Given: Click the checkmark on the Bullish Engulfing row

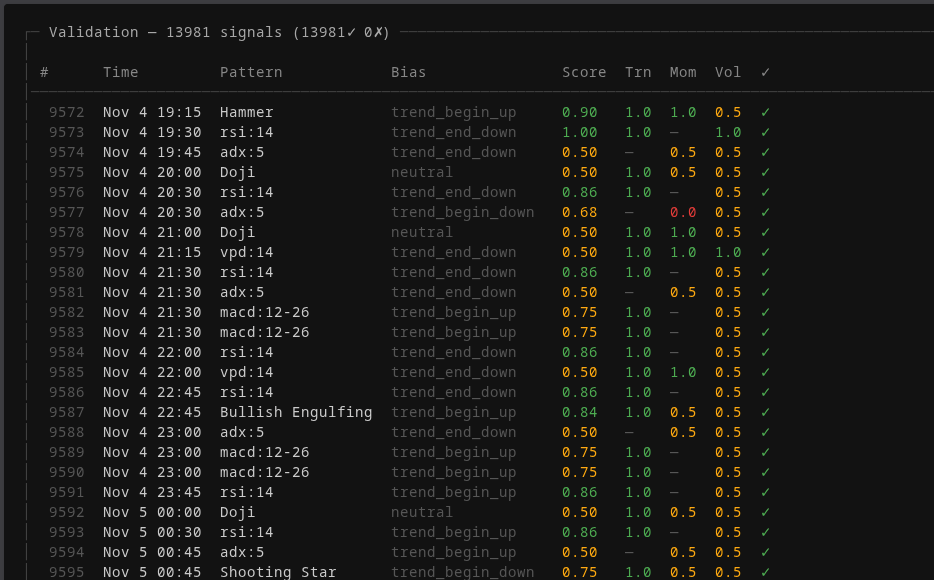Looking at the screenshot, I should click(763, 412).
